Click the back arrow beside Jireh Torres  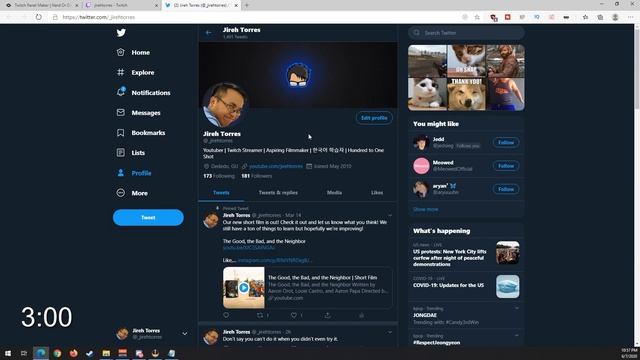[209, 33]
